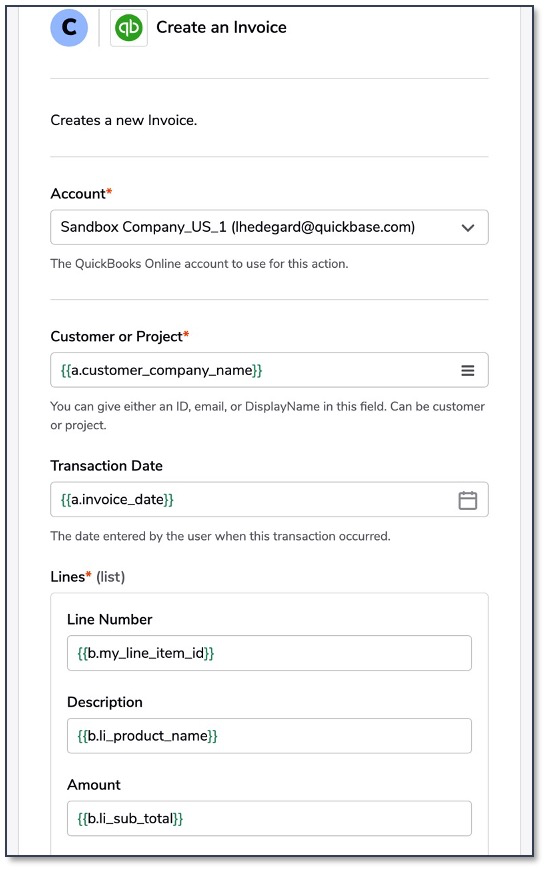Click the Lines (list) section label
The height and width of the screenshot is (870, 546).
point(88,577)
